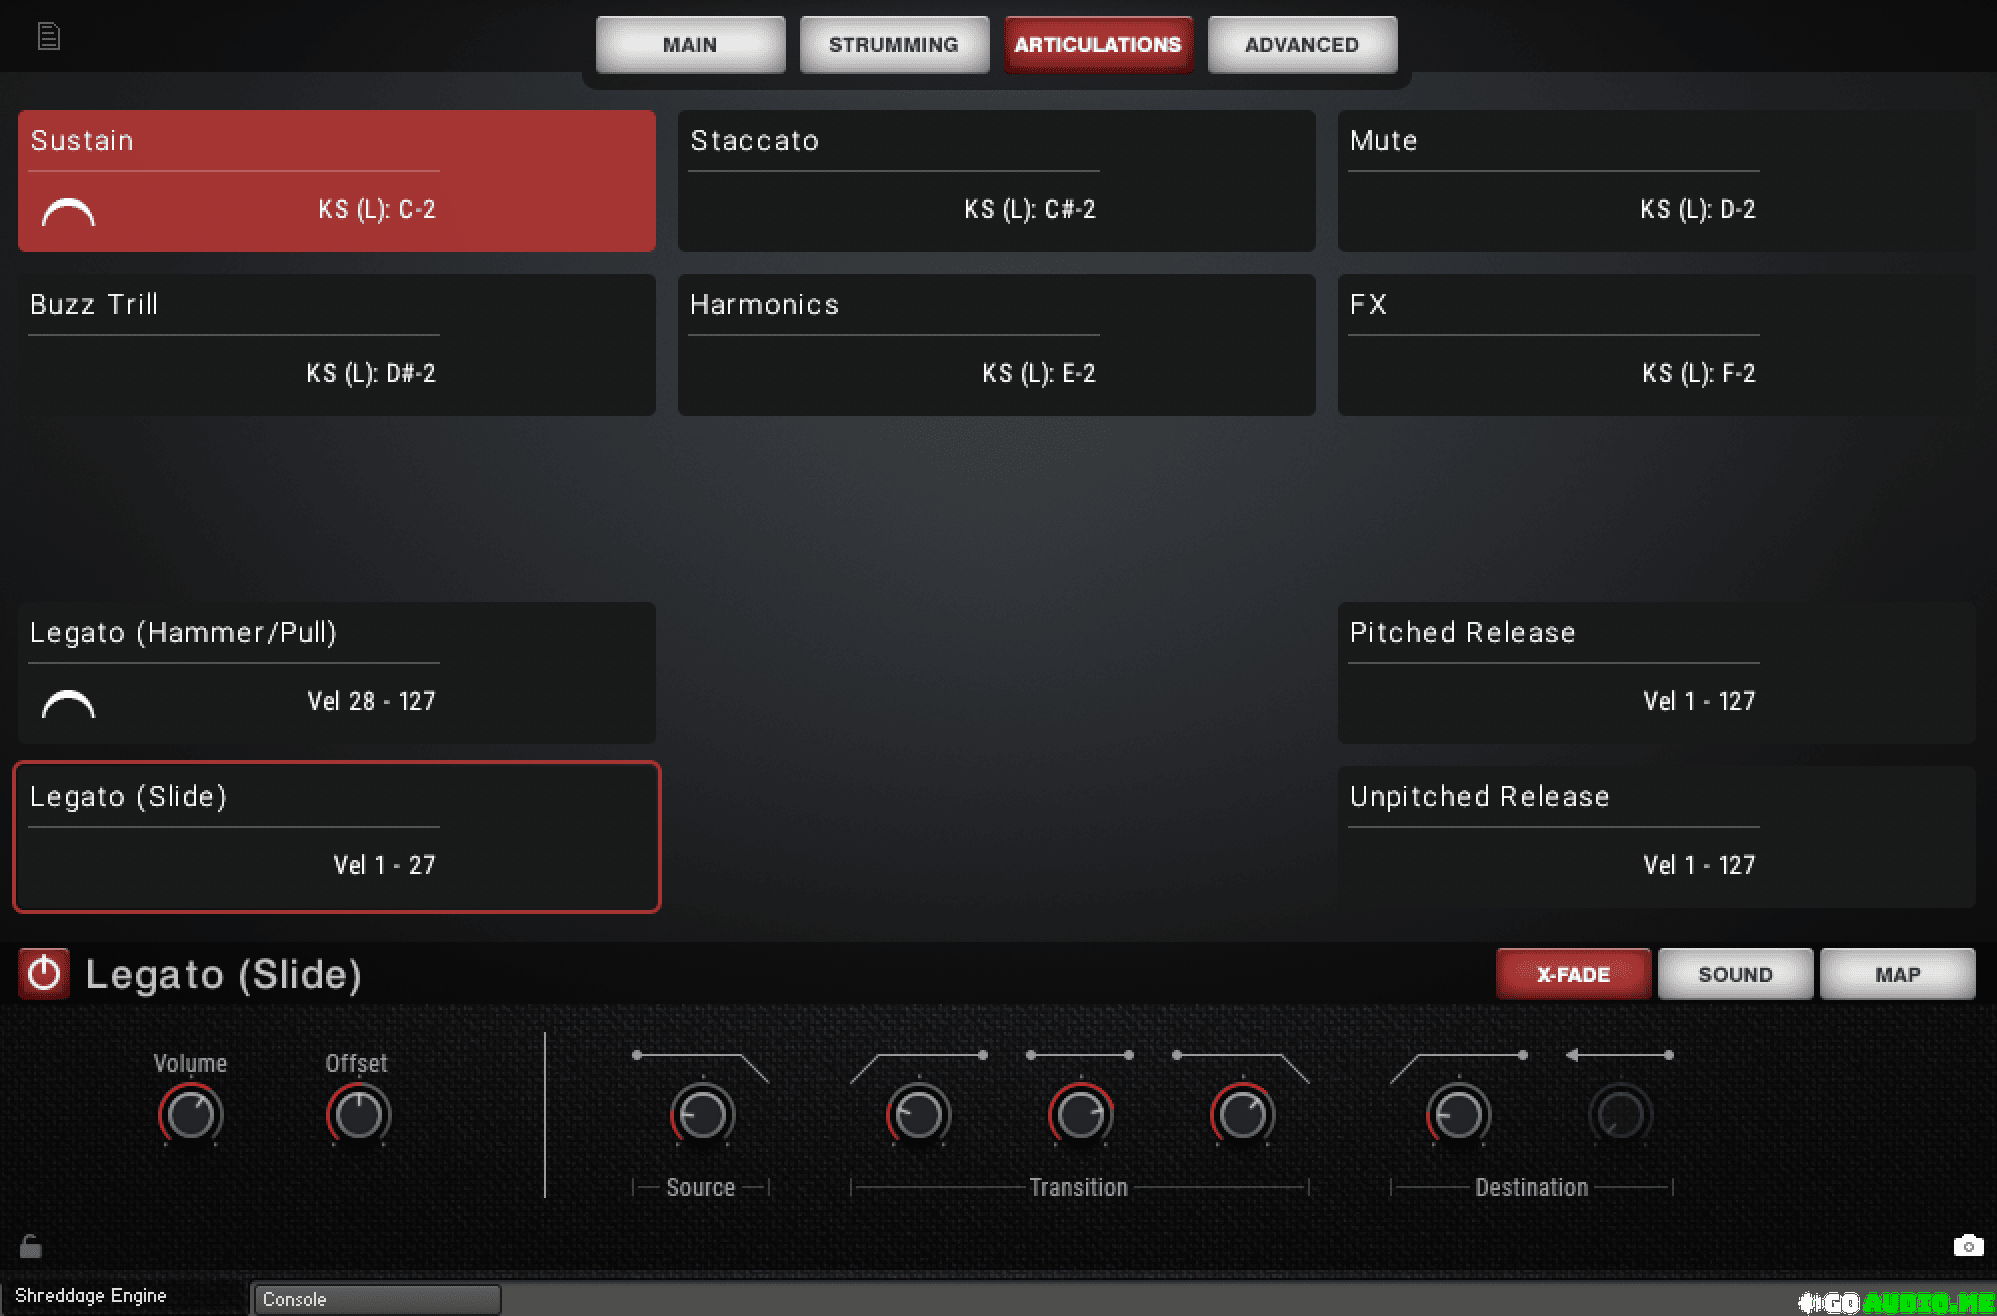Select the X-FADE button
Screen dimensions: 1997x1316
click(x=1572, y=975)
